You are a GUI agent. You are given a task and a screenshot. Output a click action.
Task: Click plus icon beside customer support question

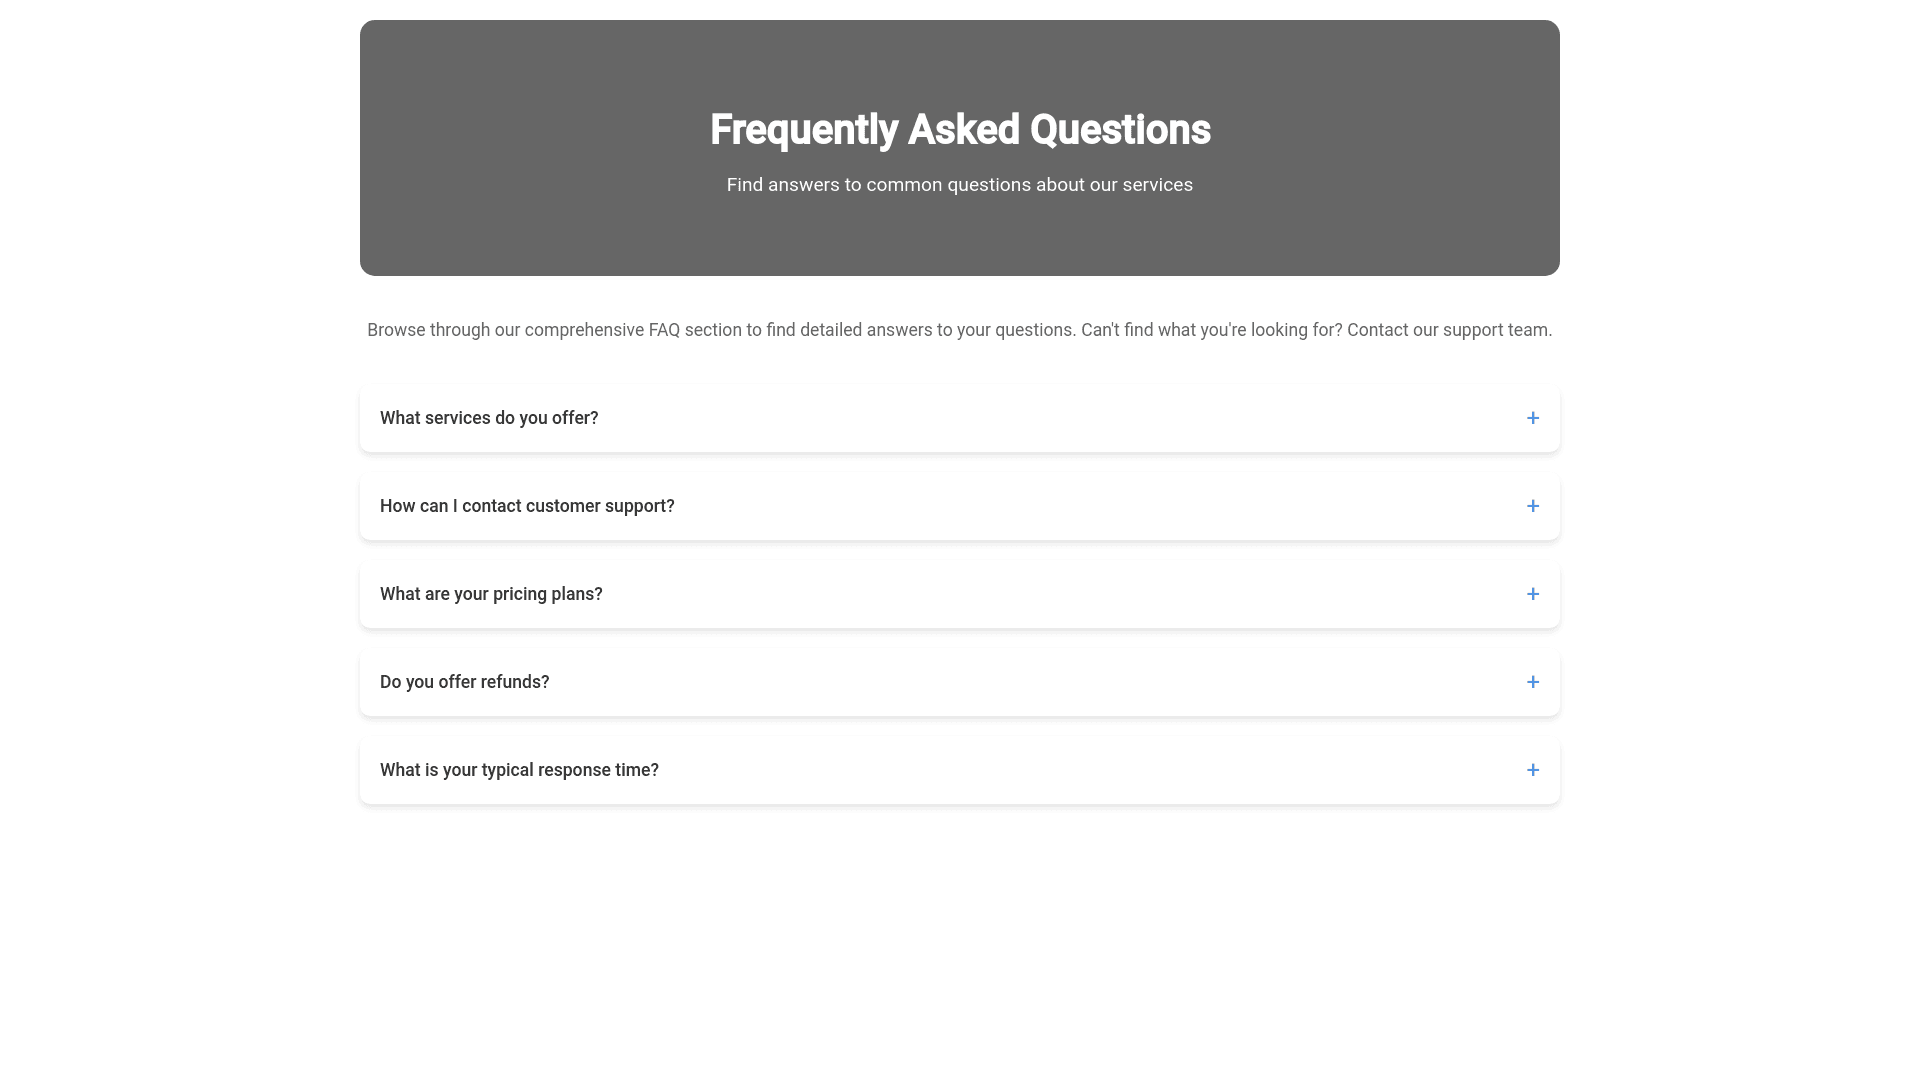point(1532,506)
